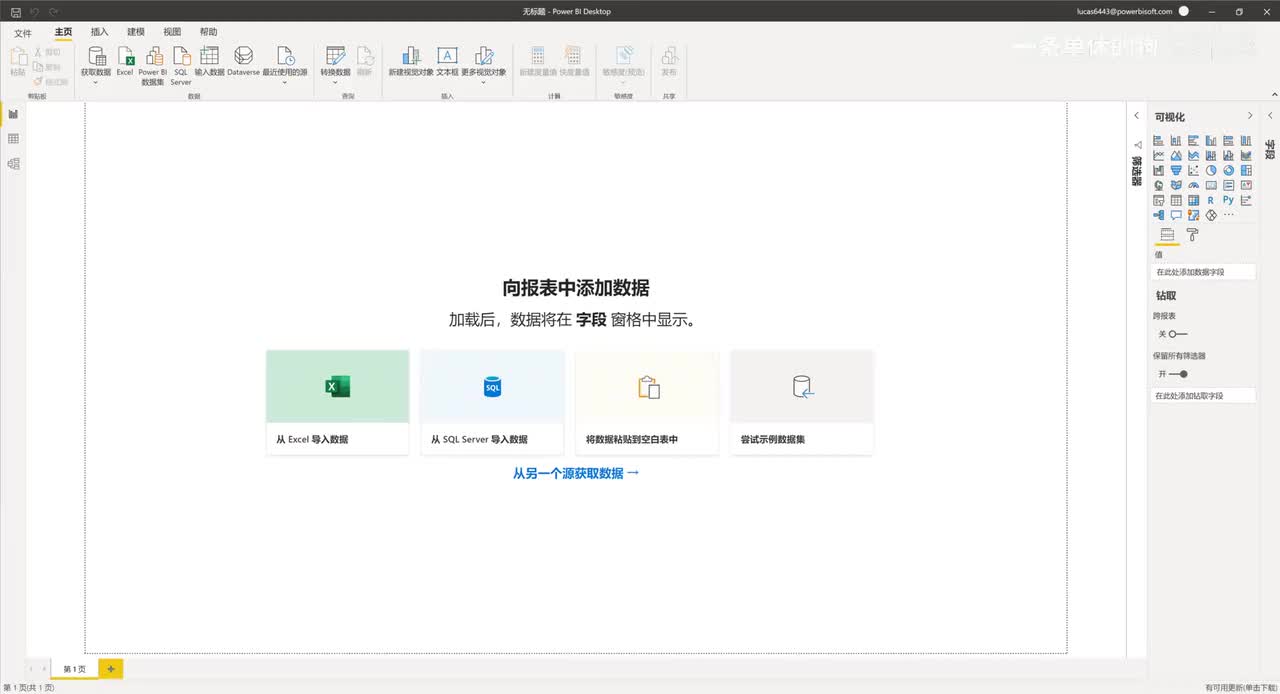This screenshot has height=694, width=1280.
Task: Switch to Model view in left sidebar
Action: point(13,164)
